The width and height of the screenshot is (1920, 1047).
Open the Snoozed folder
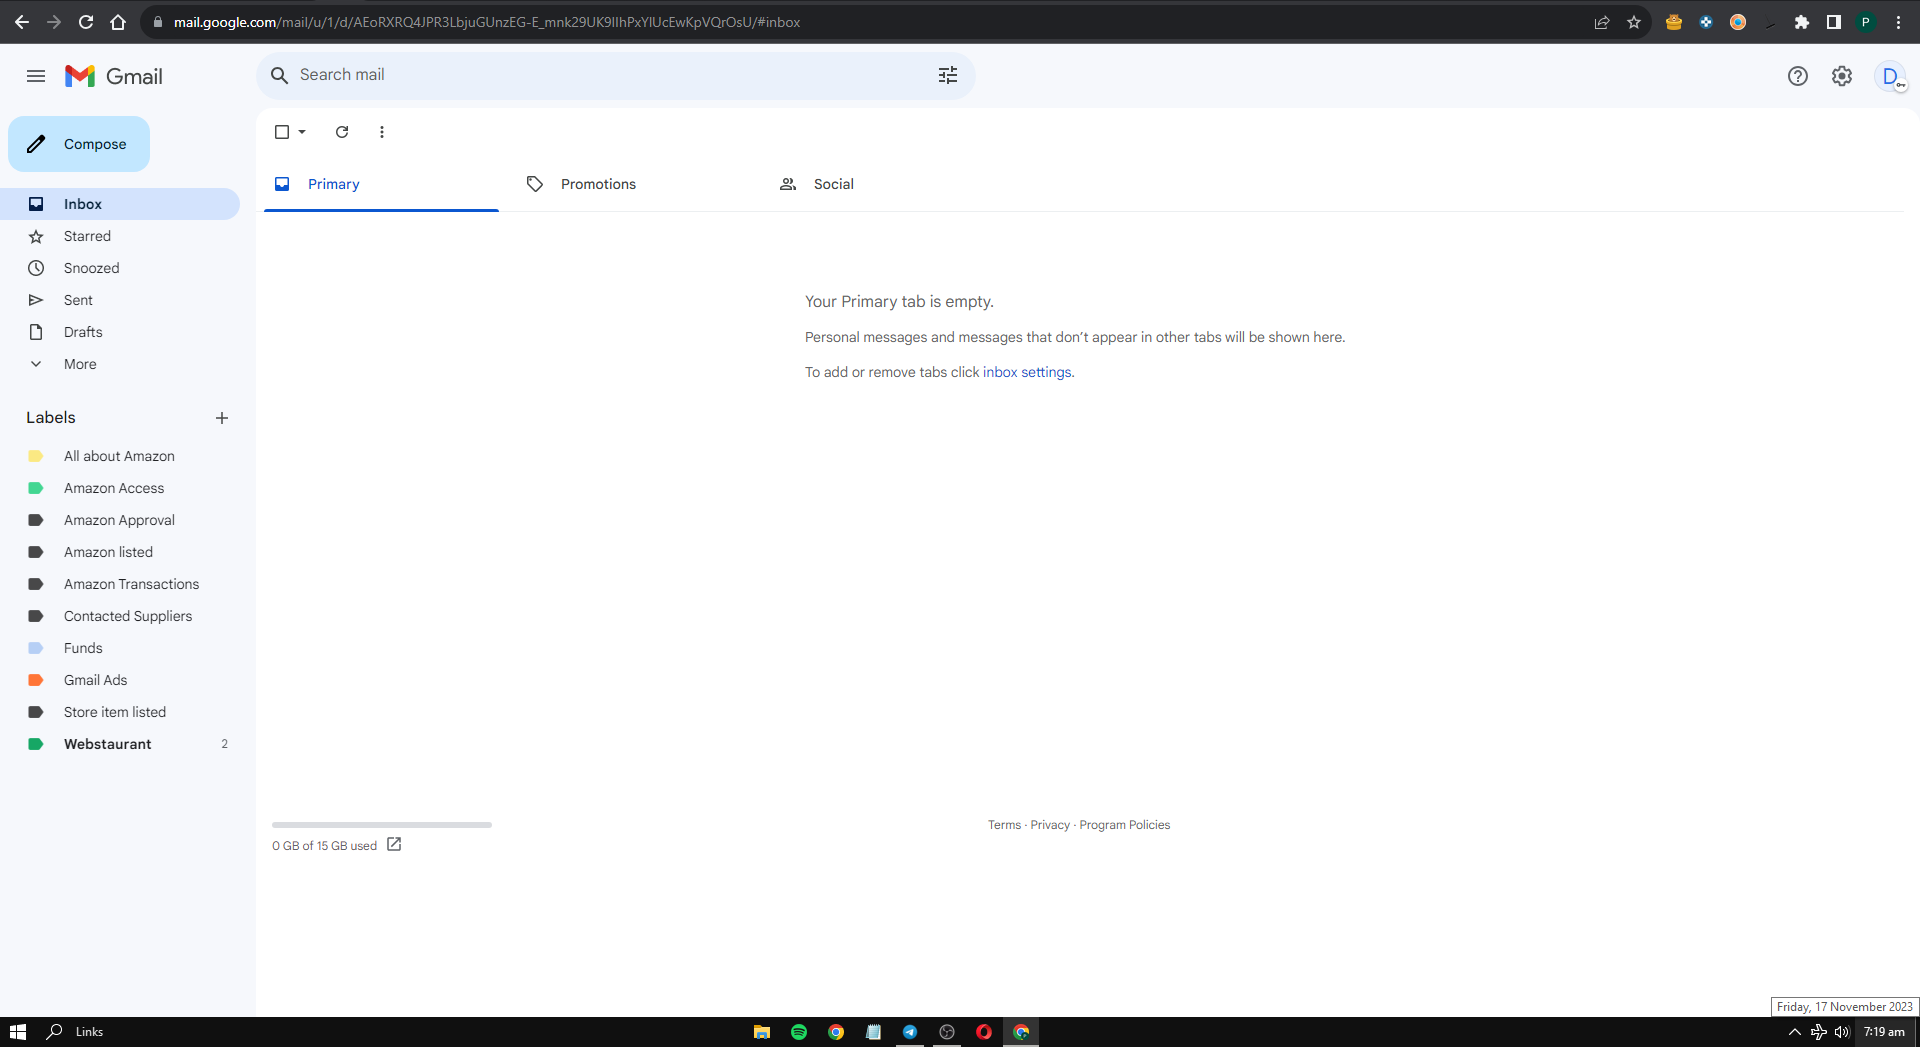[120, 268]
